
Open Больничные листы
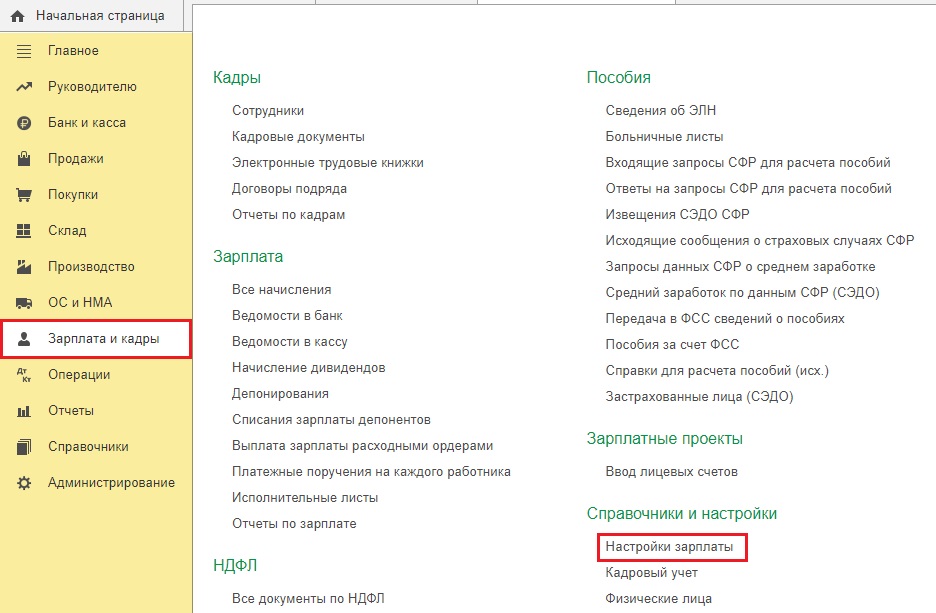664,137
